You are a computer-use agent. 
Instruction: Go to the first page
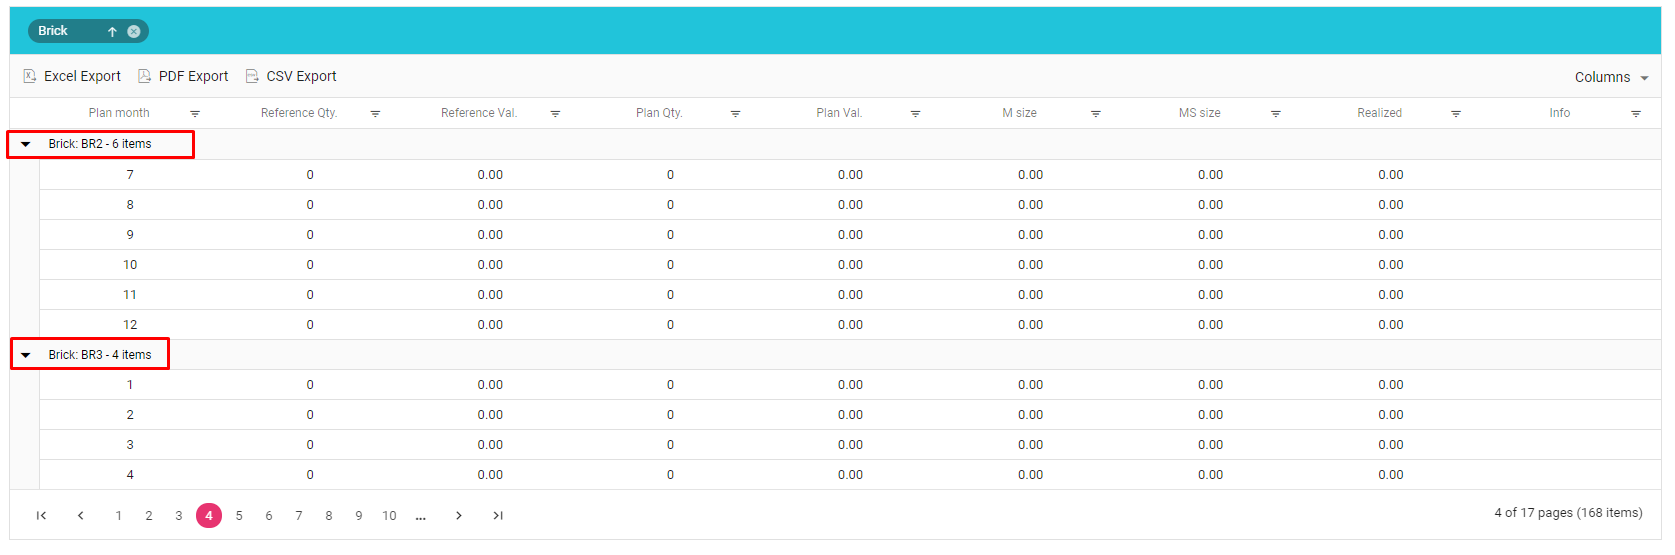tap(41, 516)
